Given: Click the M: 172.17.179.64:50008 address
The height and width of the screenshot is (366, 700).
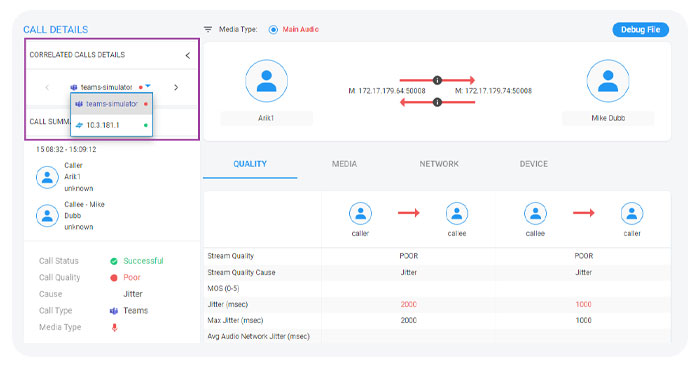Looking at the screenshot, I should [x=387, y=91].
